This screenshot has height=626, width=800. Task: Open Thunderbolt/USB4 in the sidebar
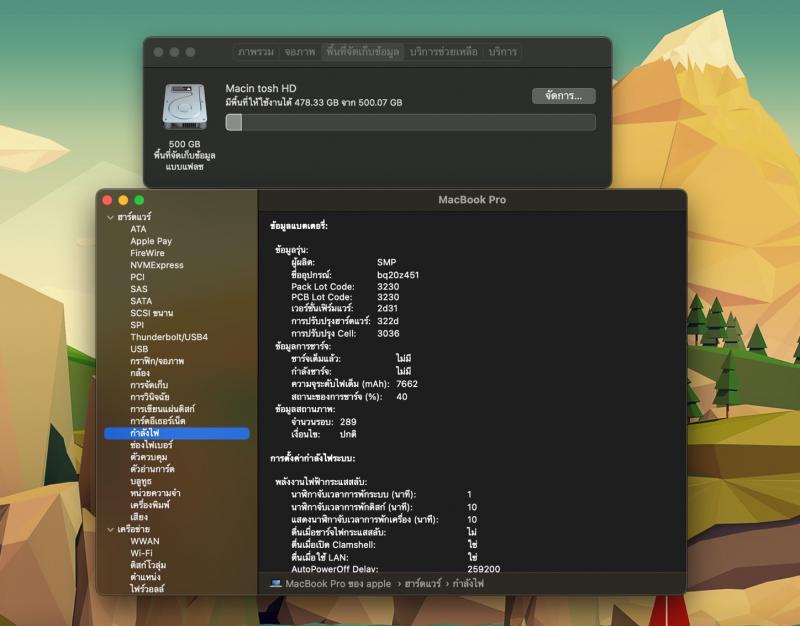click(169, 337)
